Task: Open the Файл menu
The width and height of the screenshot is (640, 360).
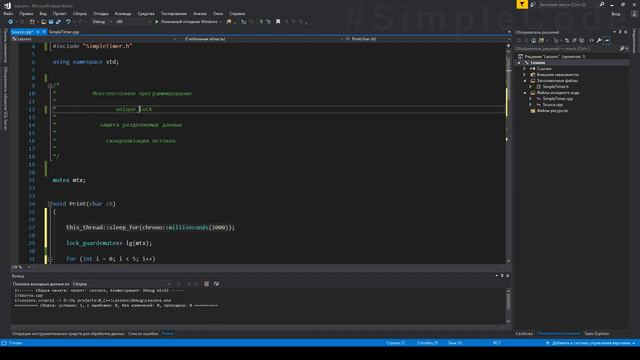Action: click(8, 13)
